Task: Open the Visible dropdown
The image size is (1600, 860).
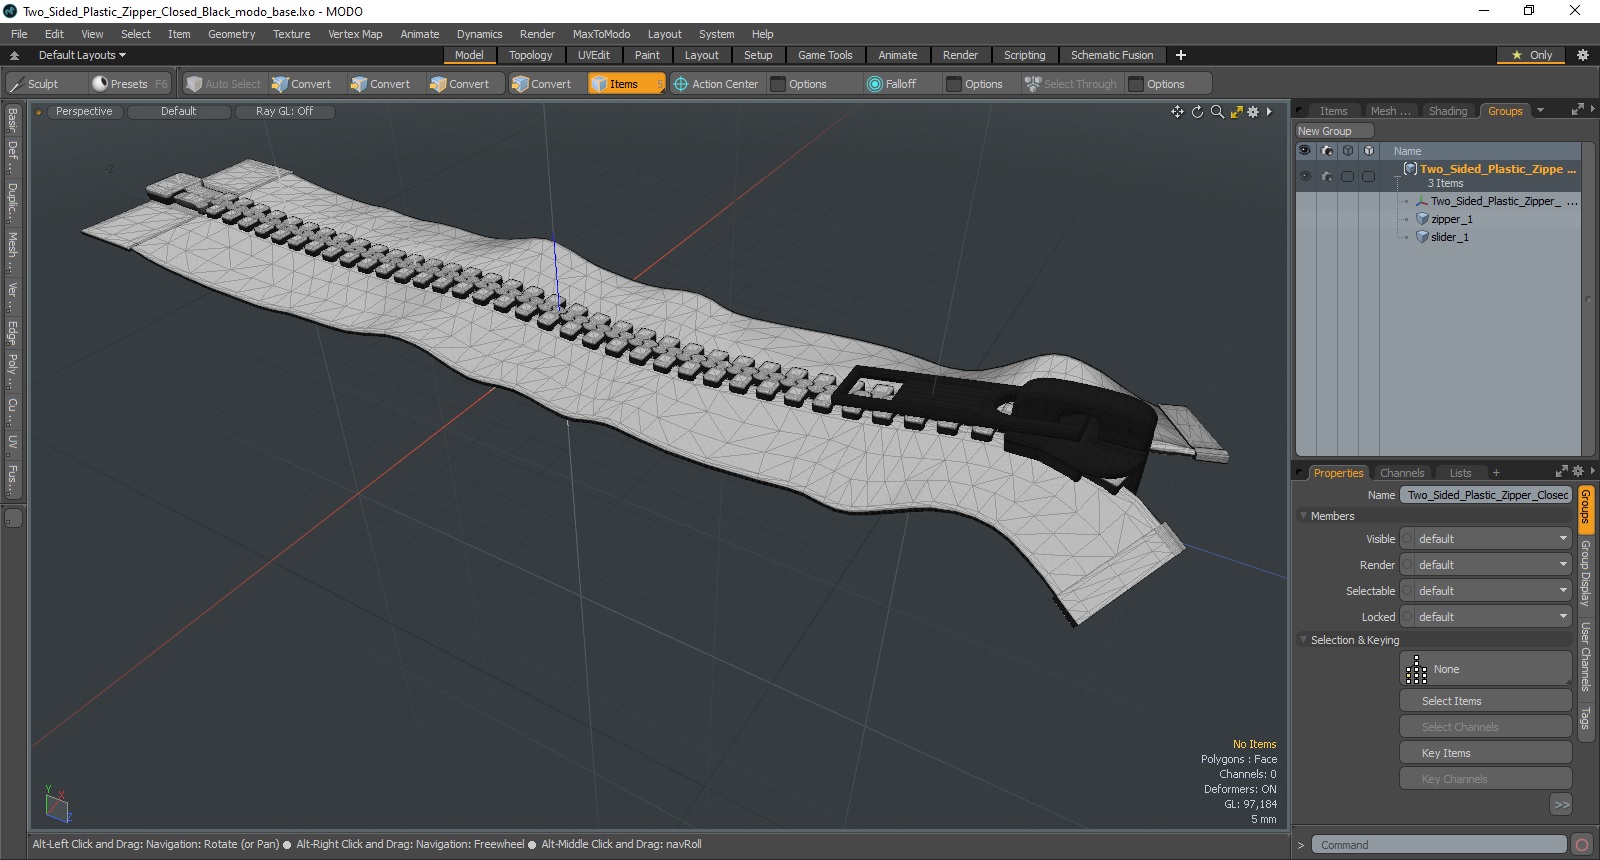Action: pyautogui.click(x=1487, y=539)
